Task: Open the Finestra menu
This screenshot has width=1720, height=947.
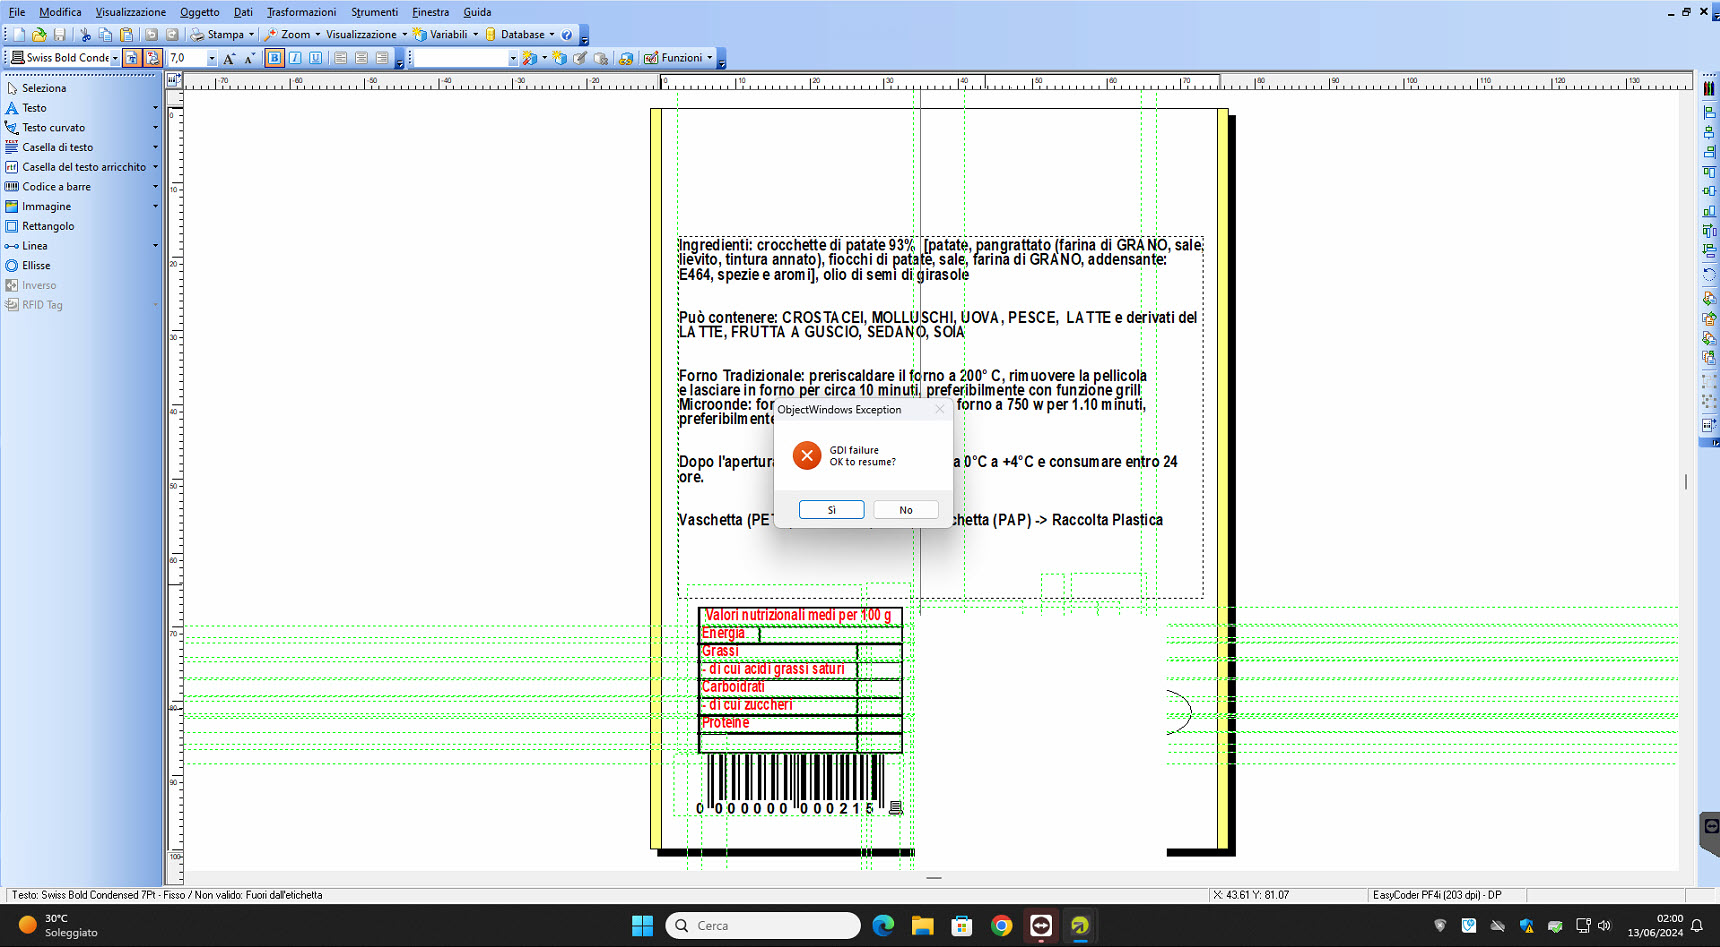Action: [x=430, y=12]
